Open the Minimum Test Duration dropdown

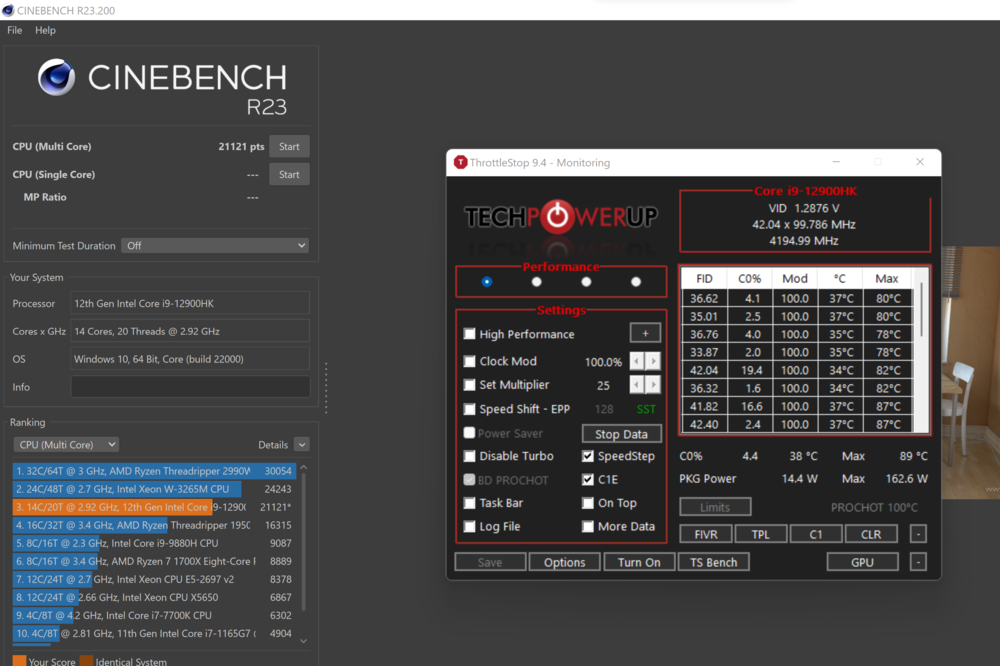click(214, 245)
